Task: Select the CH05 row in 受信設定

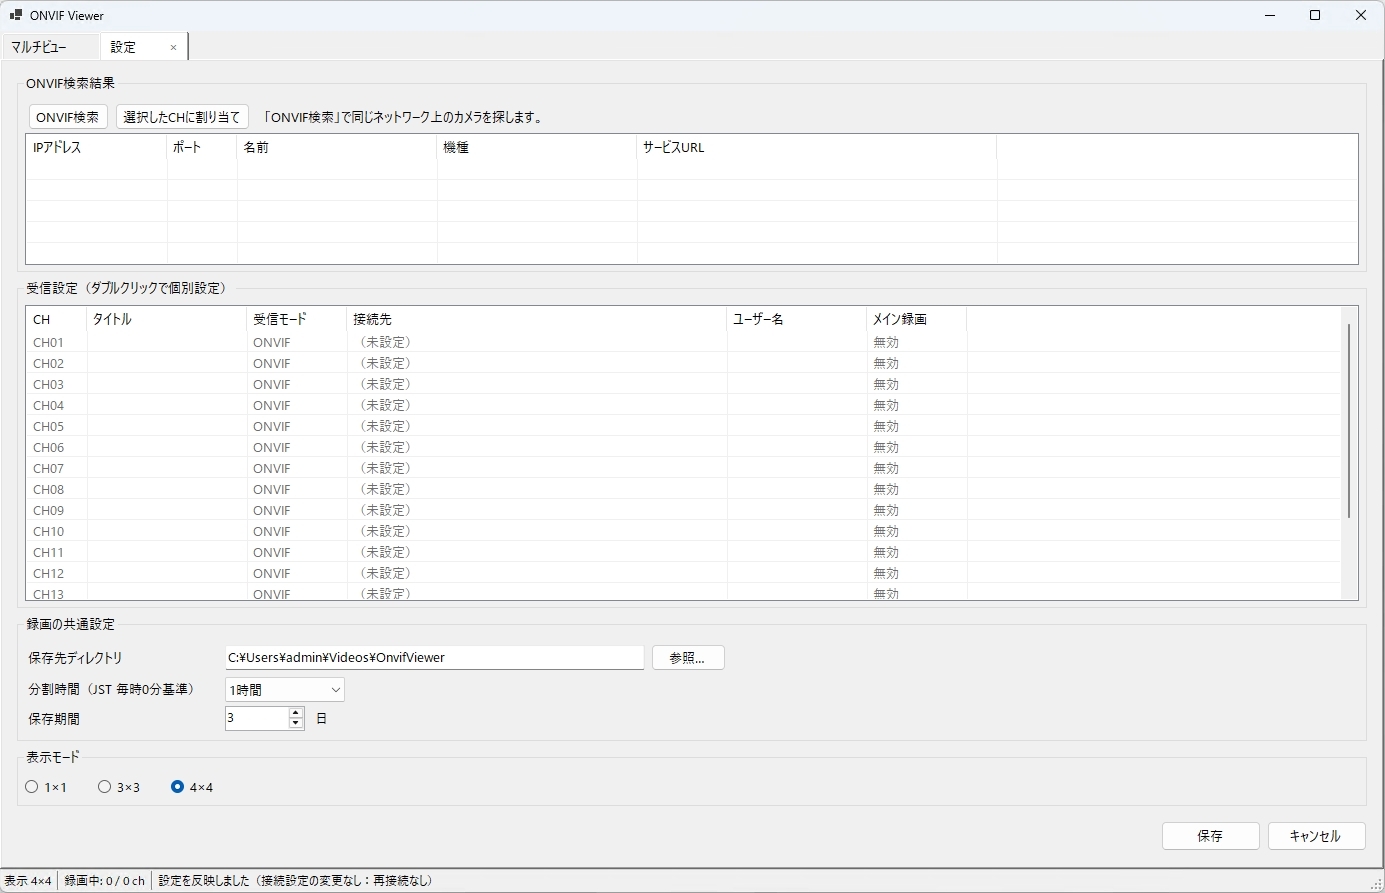Action: 683,426
